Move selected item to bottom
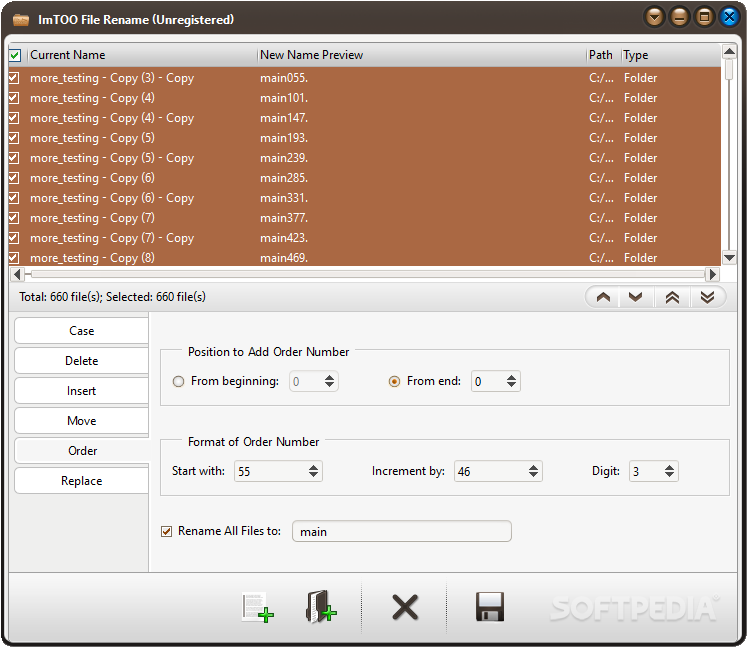Viewport: 747px width, 647px height. (707, 297)
